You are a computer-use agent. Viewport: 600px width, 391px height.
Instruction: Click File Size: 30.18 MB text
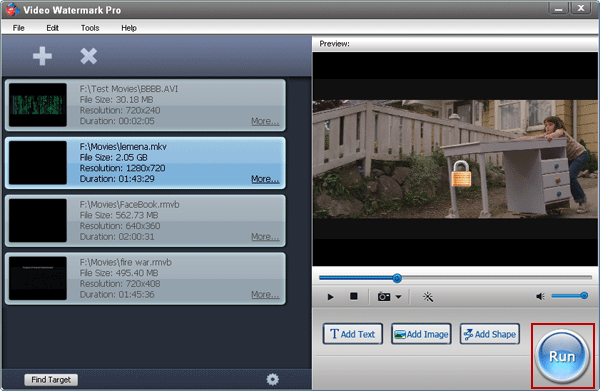(x=116, y=99)
